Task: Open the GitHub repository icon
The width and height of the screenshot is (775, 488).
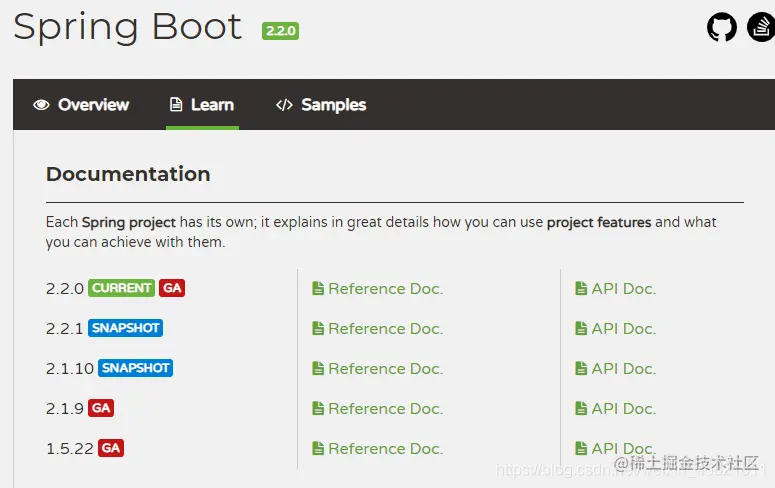Action: (x=721, y=27)
